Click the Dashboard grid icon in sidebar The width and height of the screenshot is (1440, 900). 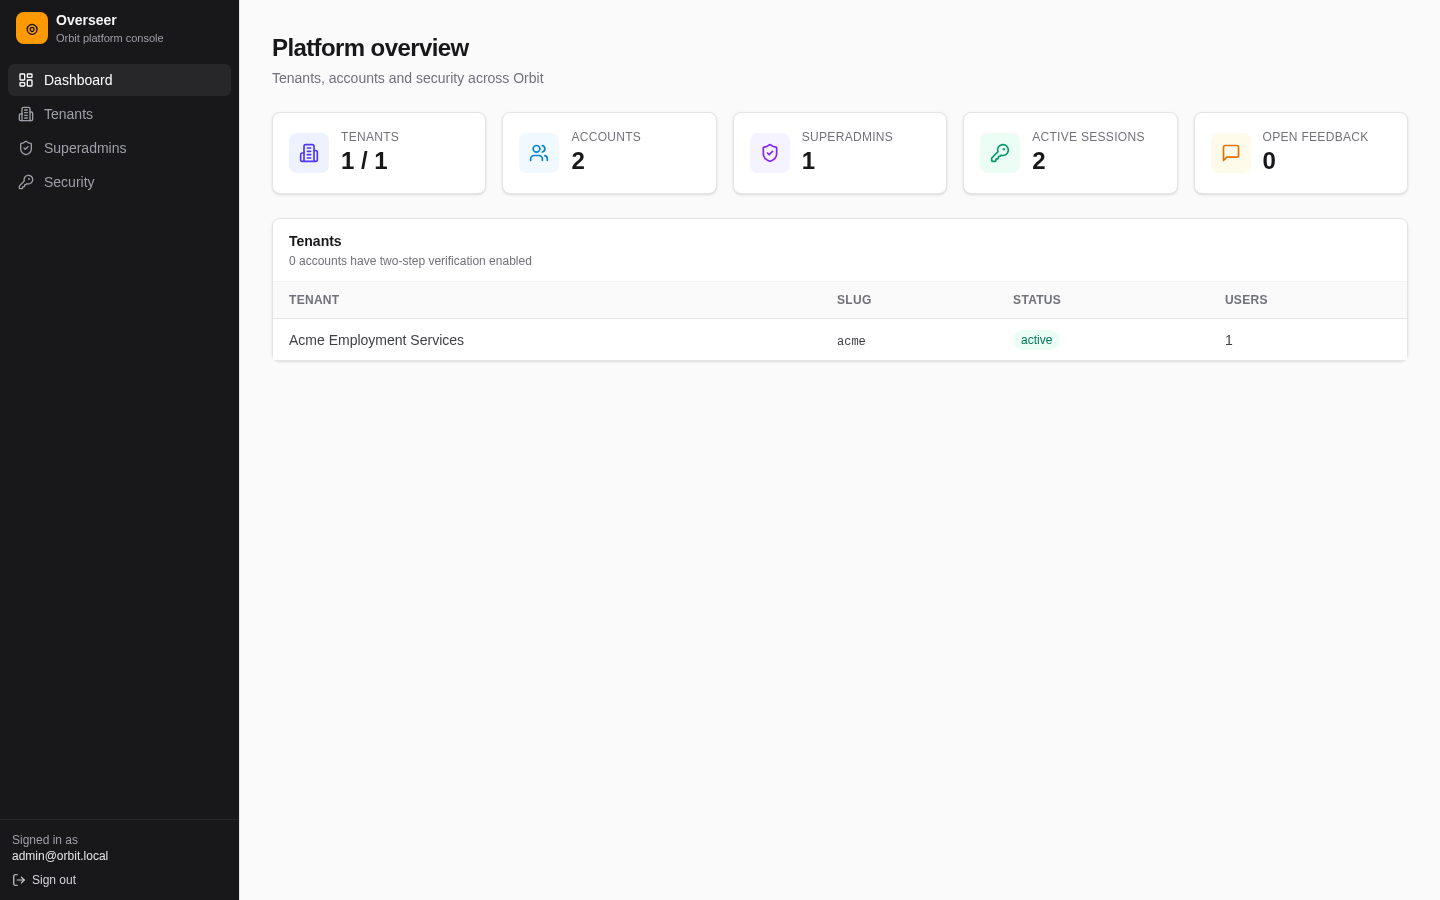(x=26, y=80)
